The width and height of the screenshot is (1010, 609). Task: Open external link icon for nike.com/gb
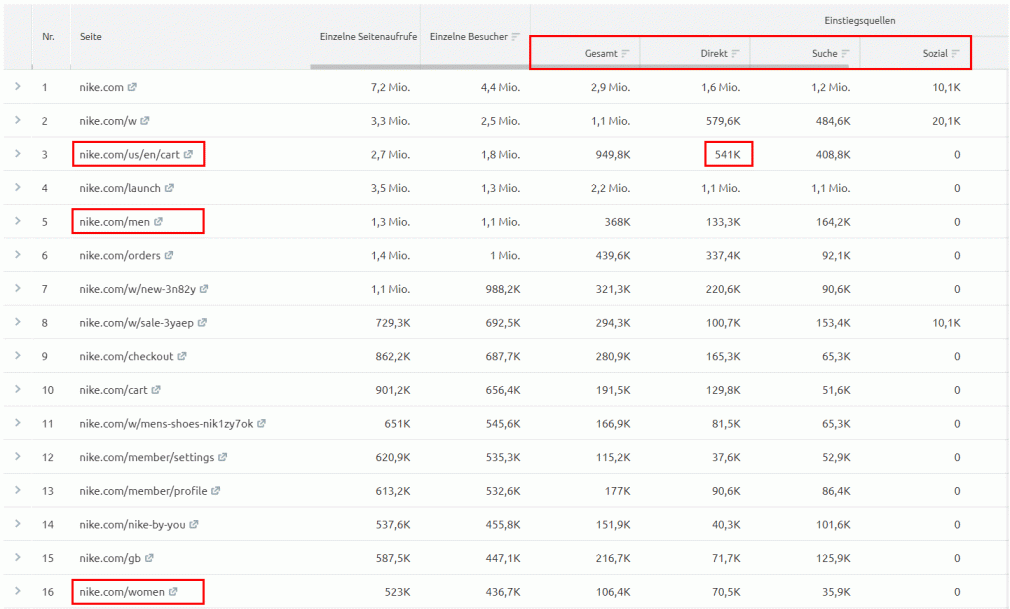[x=149, y=557]
